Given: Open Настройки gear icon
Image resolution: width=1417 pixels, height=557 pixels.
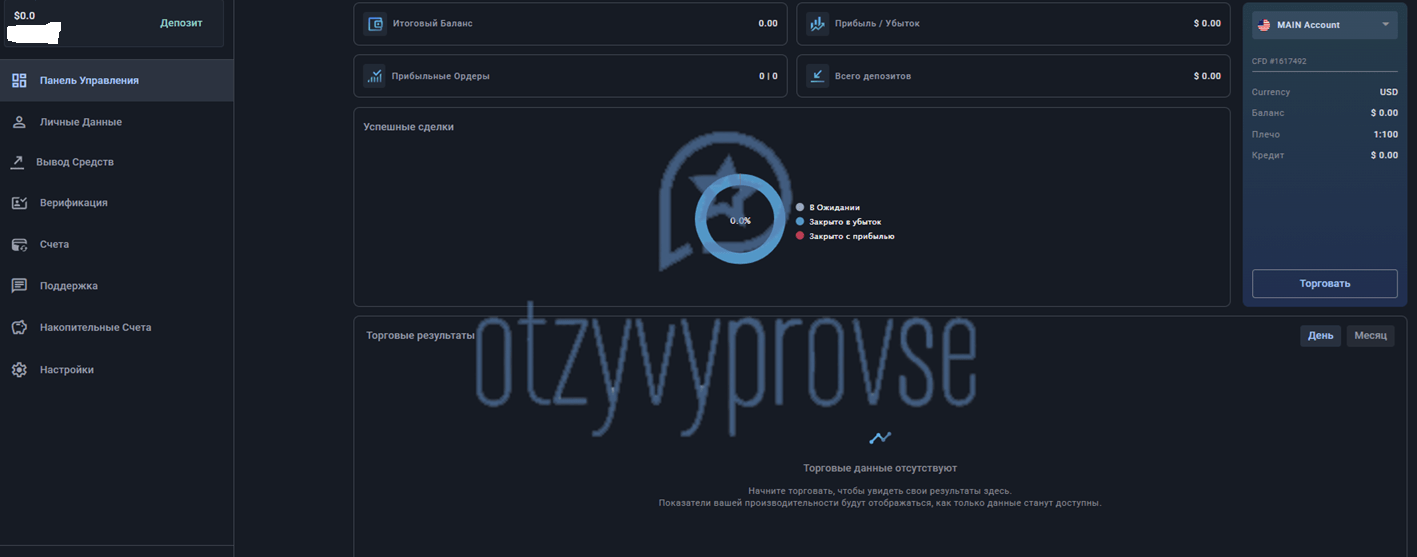Looking at the screenshot, I should tap(19, 370).
